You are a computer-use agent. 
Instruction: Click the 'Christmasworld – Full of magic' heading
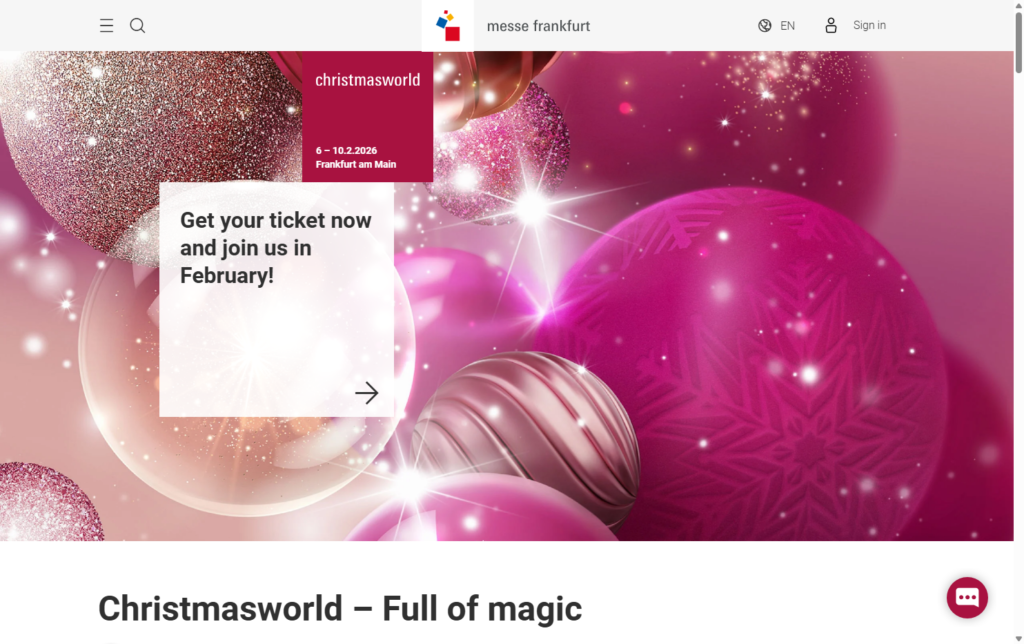[340, 608]
